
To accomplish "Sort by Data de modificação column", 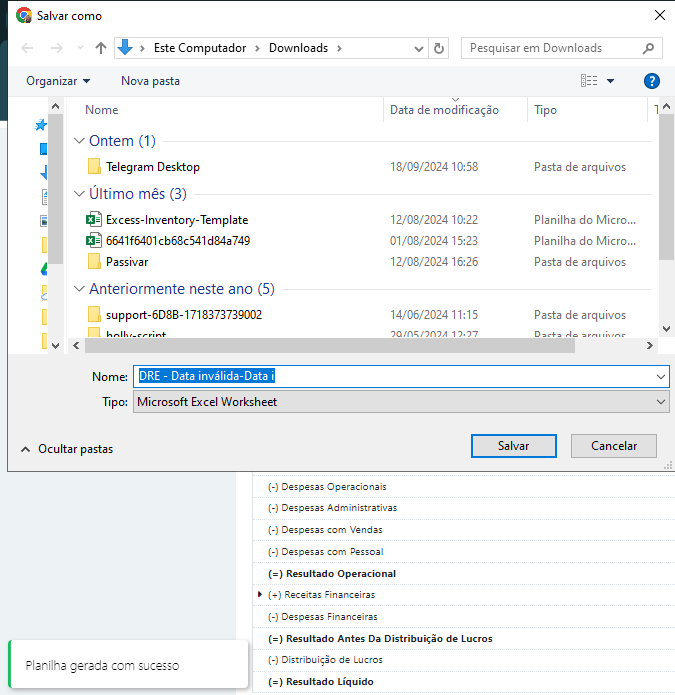I will tap(444, 110).
